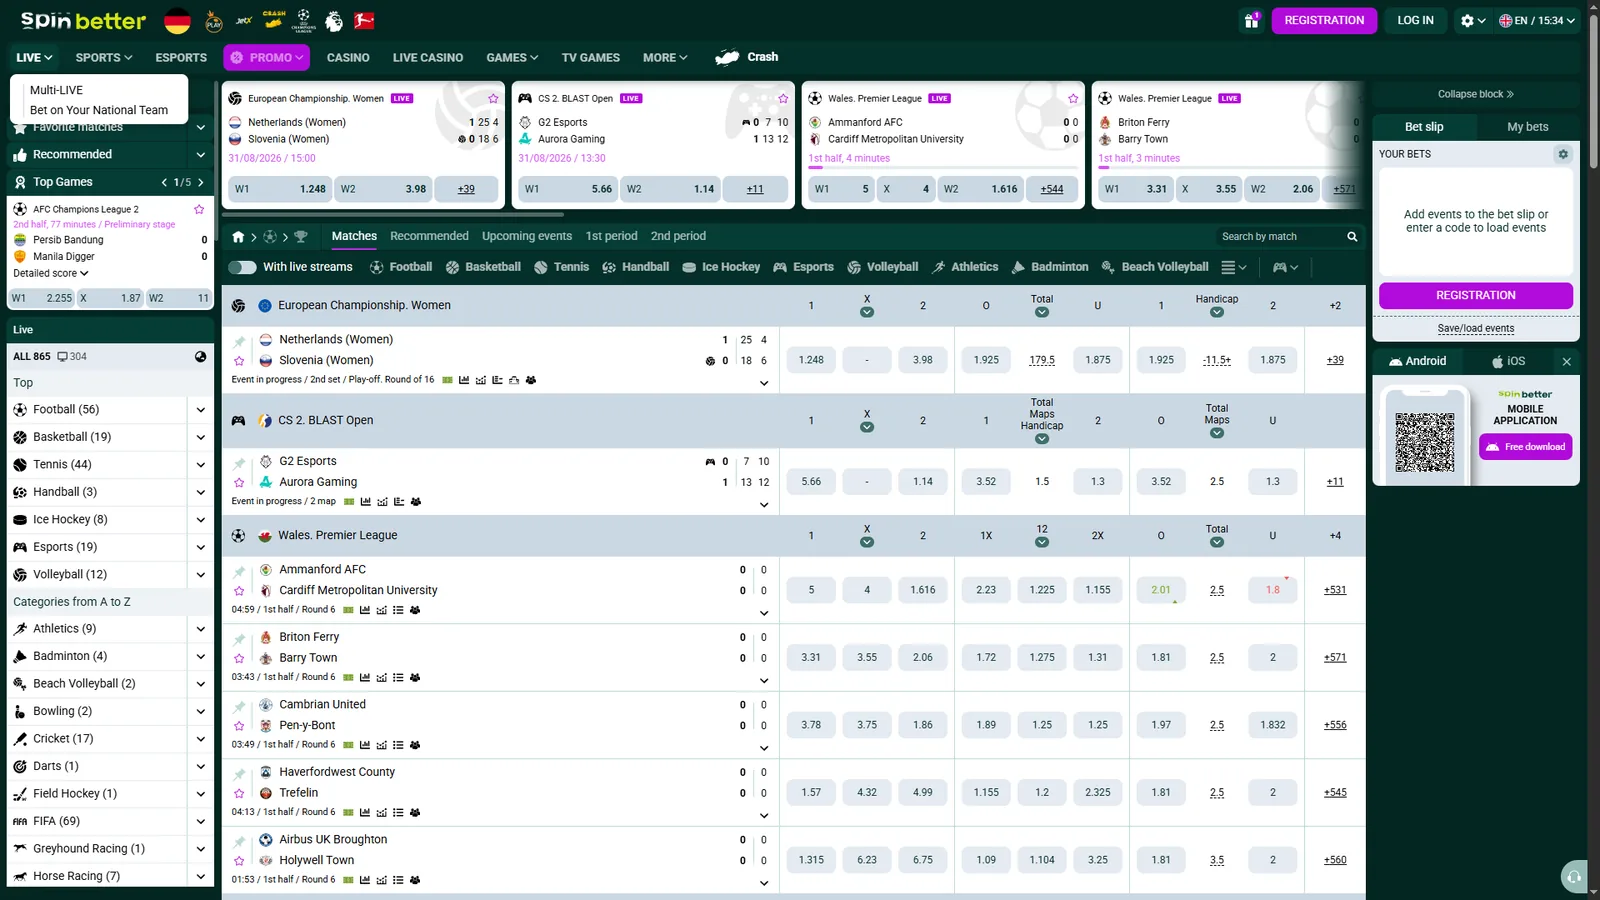Expand Cricket (17) category
This screenshot has width=1600, height=900.
point(200,739)
